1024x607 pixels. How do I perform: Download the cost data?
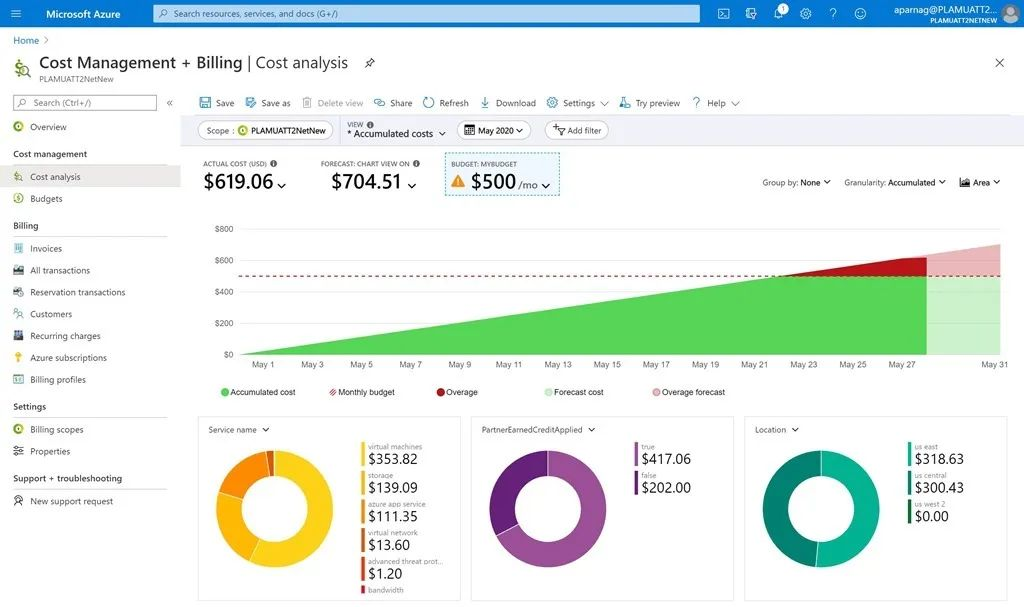[x=507, y=103]
